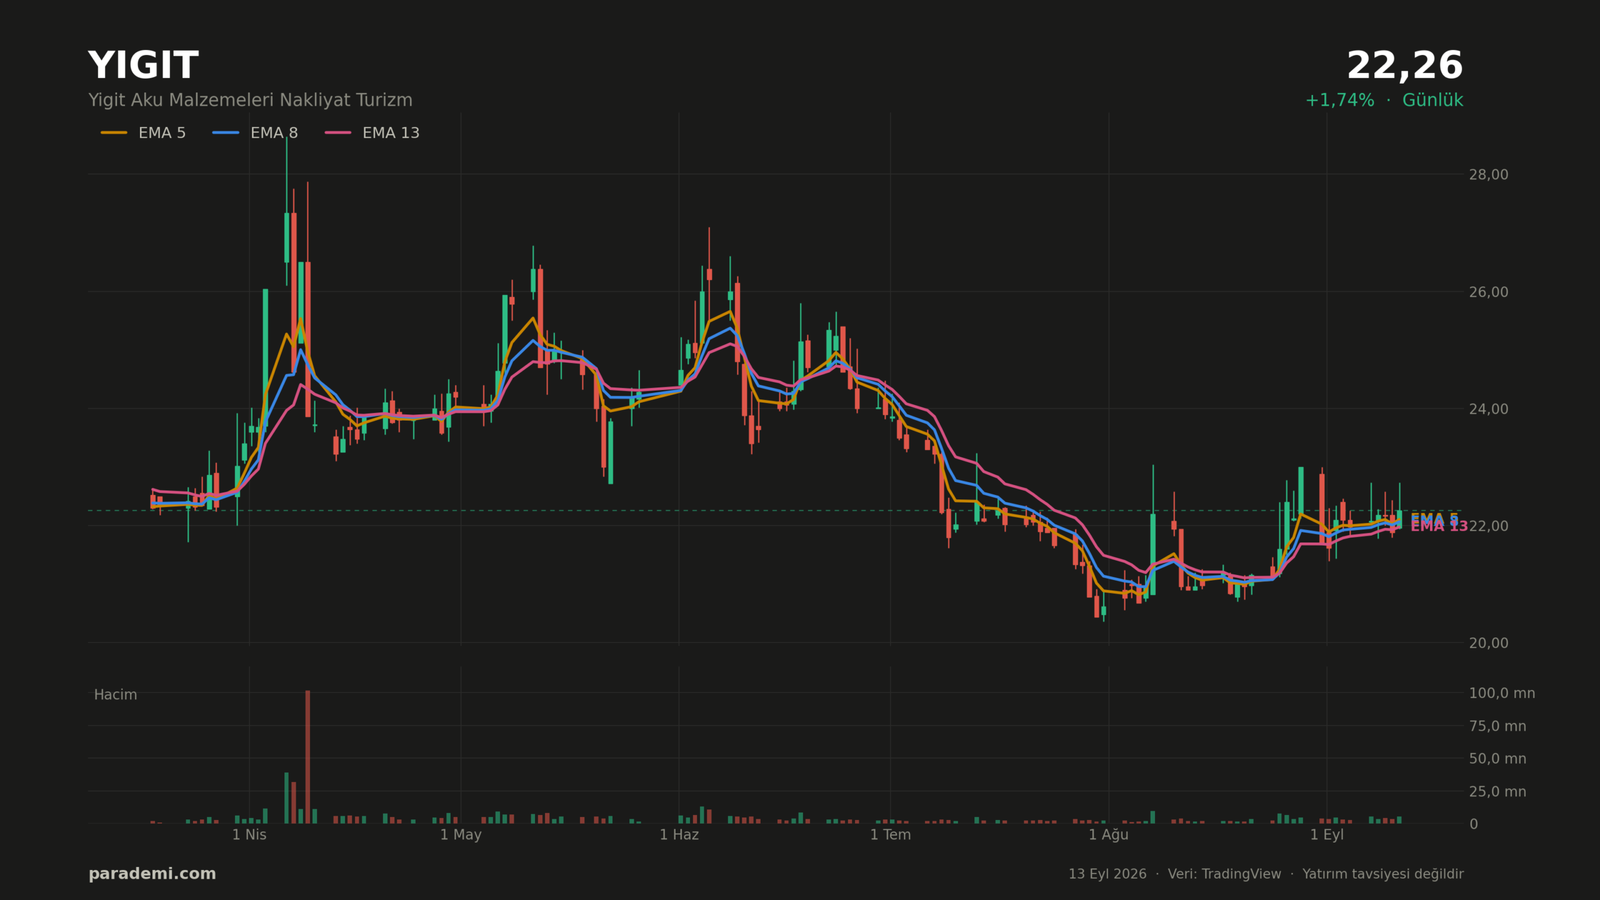Viewport: 1600px width, 900px height.
Task: Click the 1 May date axis label
Action: [461, 835]
